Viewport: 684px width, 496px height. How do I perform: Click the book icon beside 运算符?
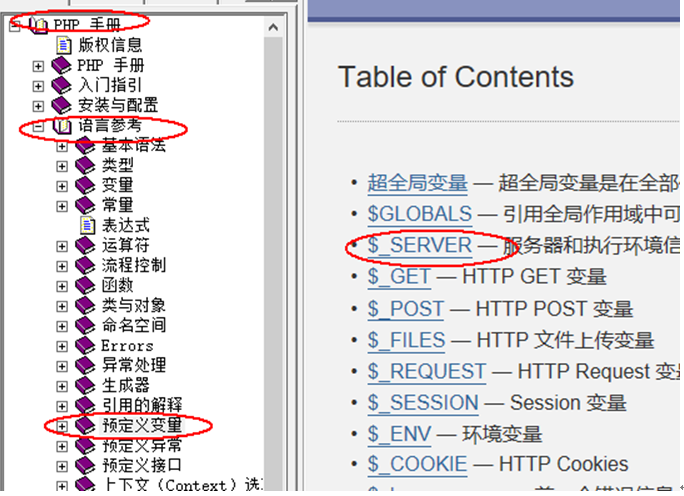(85, 246)
